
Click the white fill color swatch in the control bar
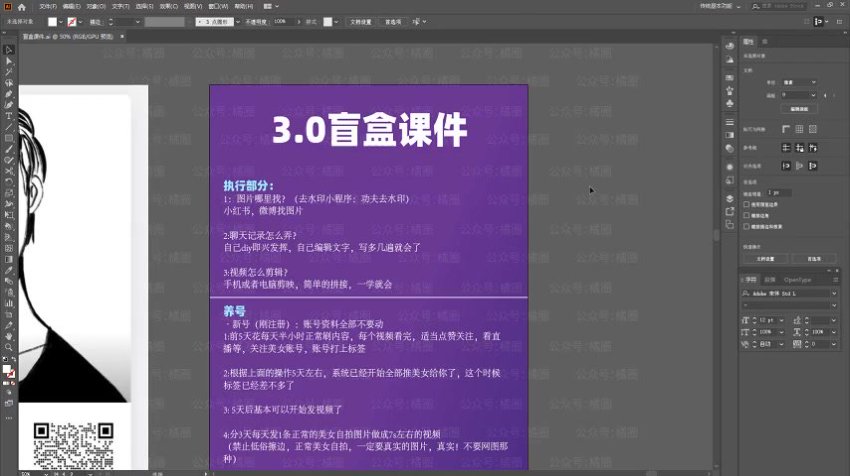tap(52, 21)
